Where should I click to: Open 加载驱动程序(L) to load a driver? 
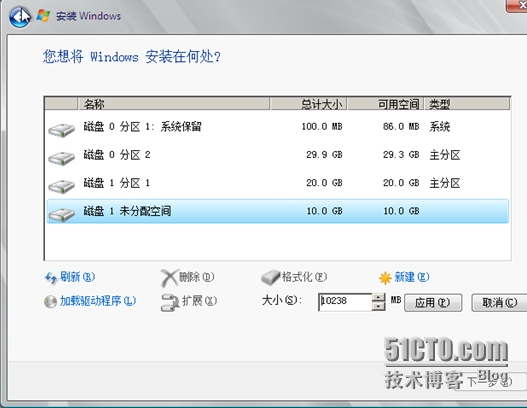click(x=98, y=301)
